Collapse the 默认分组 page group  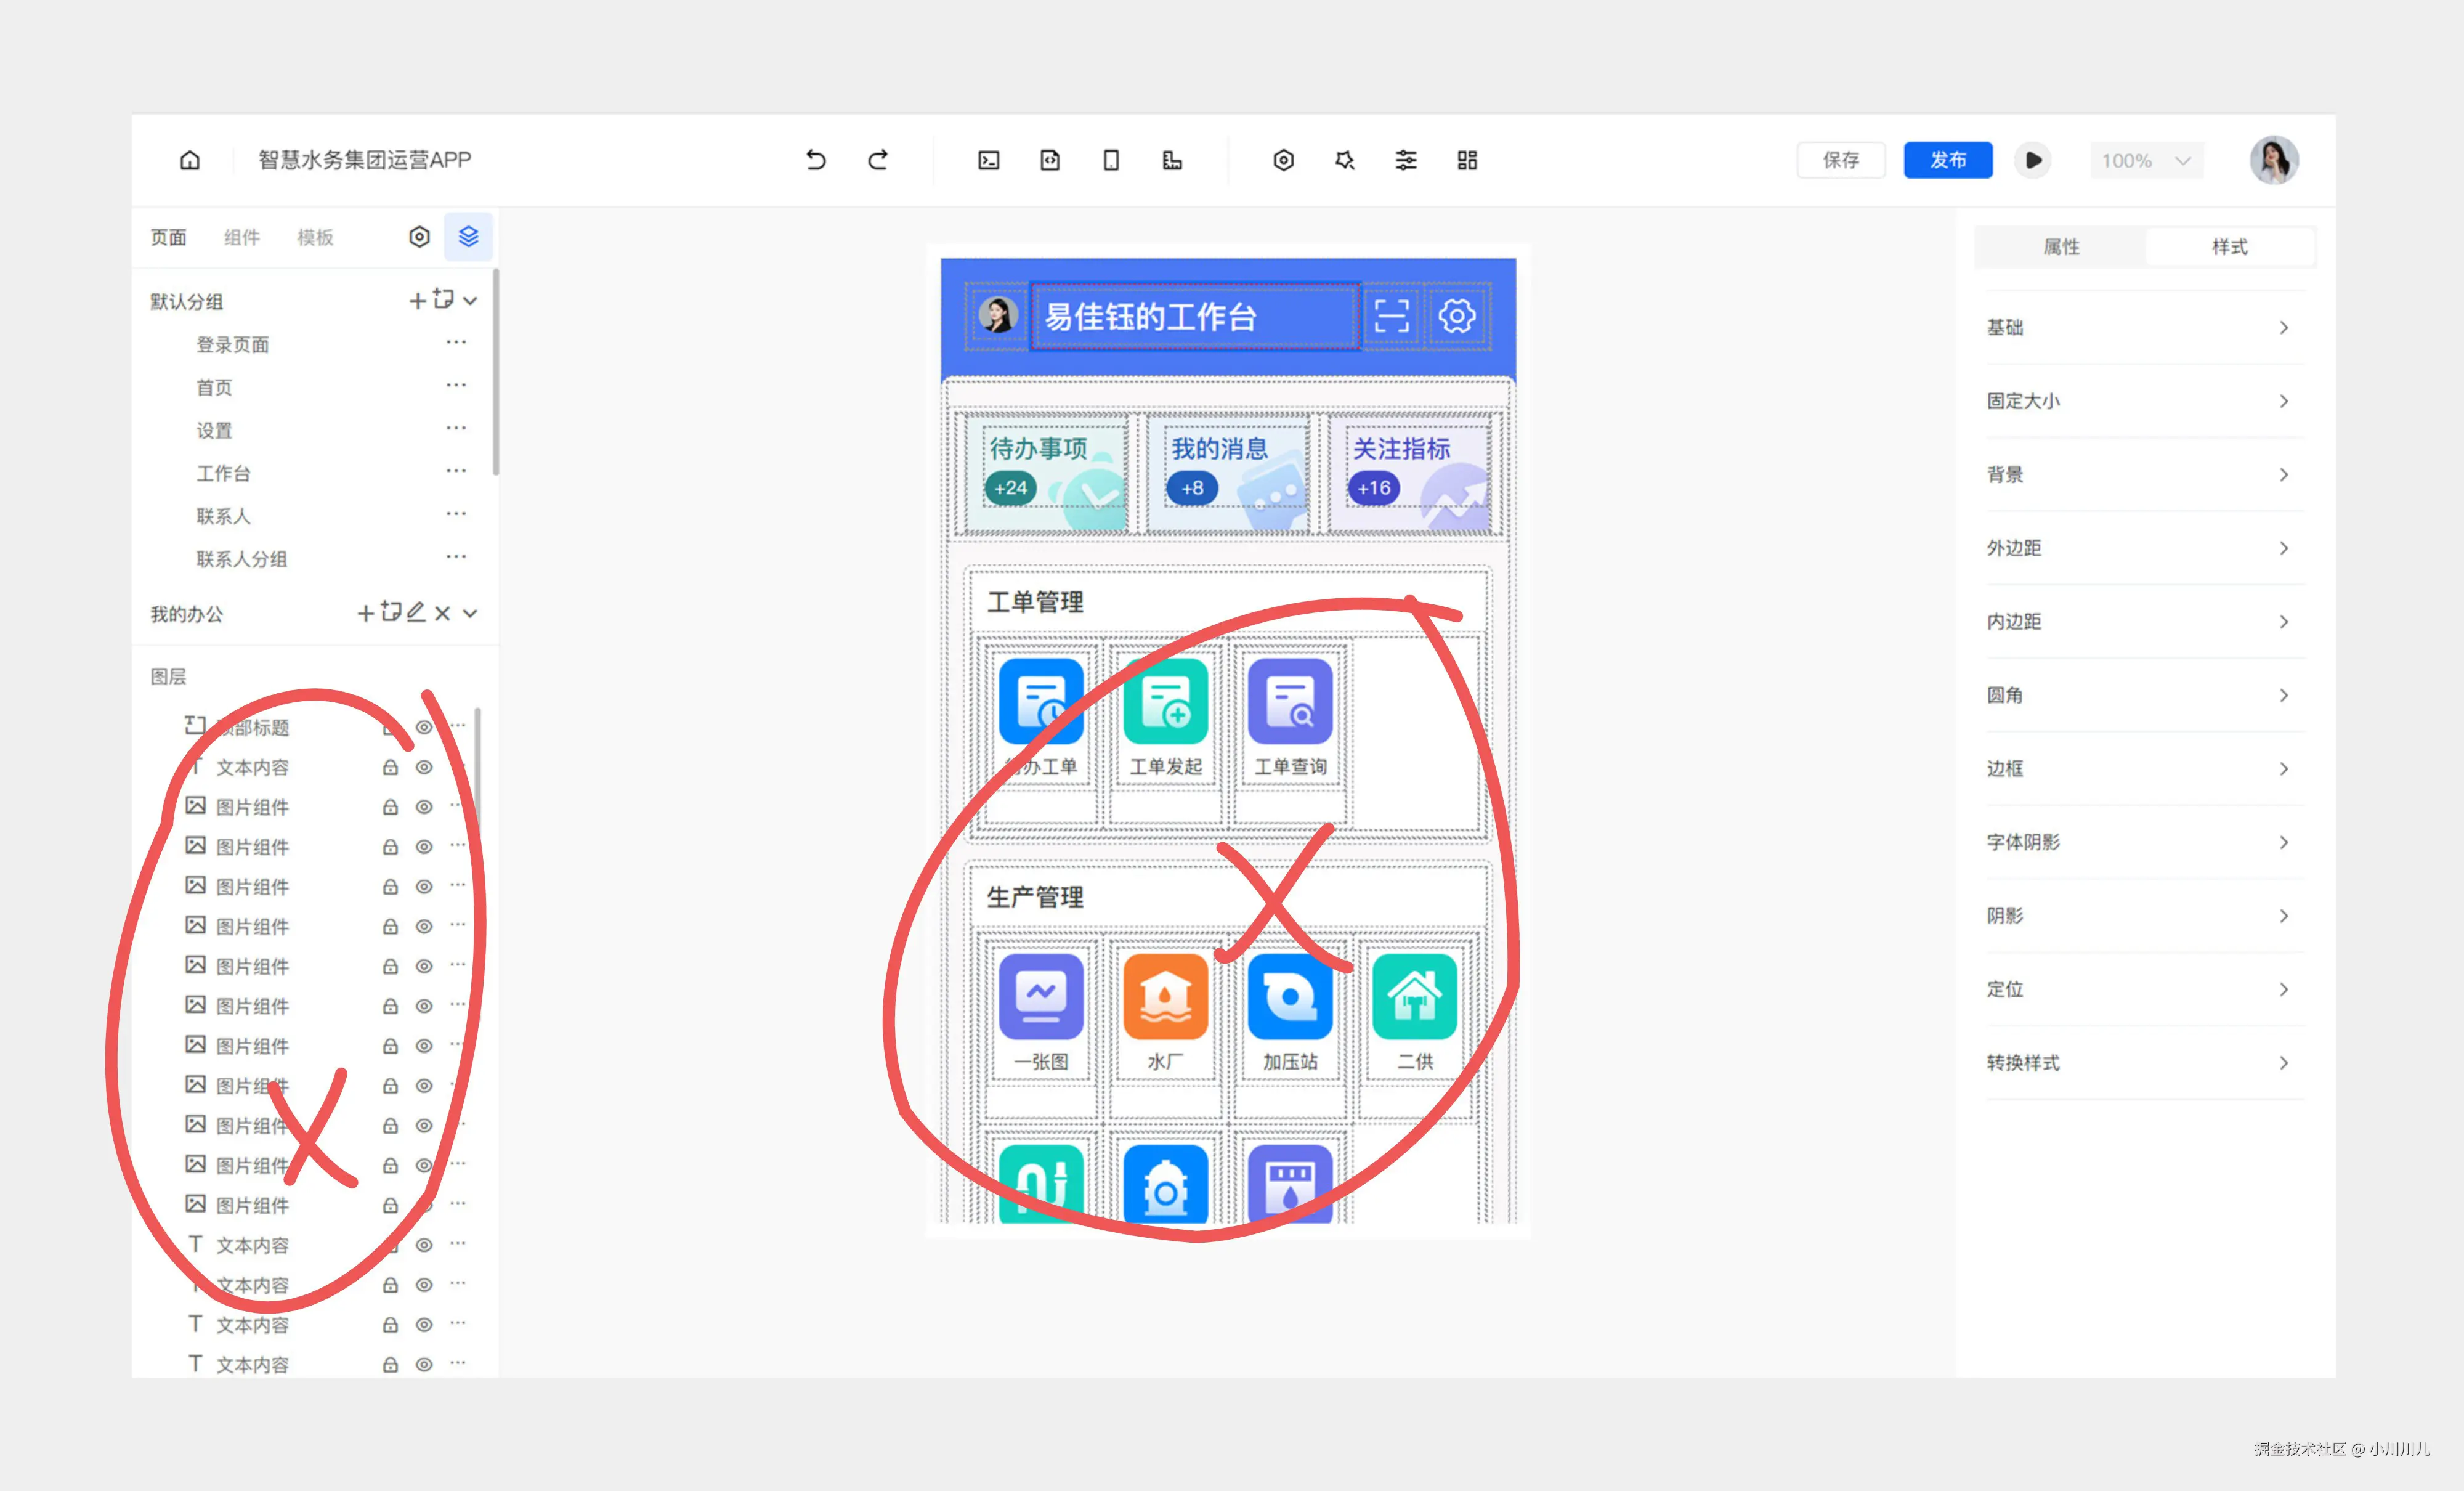tap(471, 300)
